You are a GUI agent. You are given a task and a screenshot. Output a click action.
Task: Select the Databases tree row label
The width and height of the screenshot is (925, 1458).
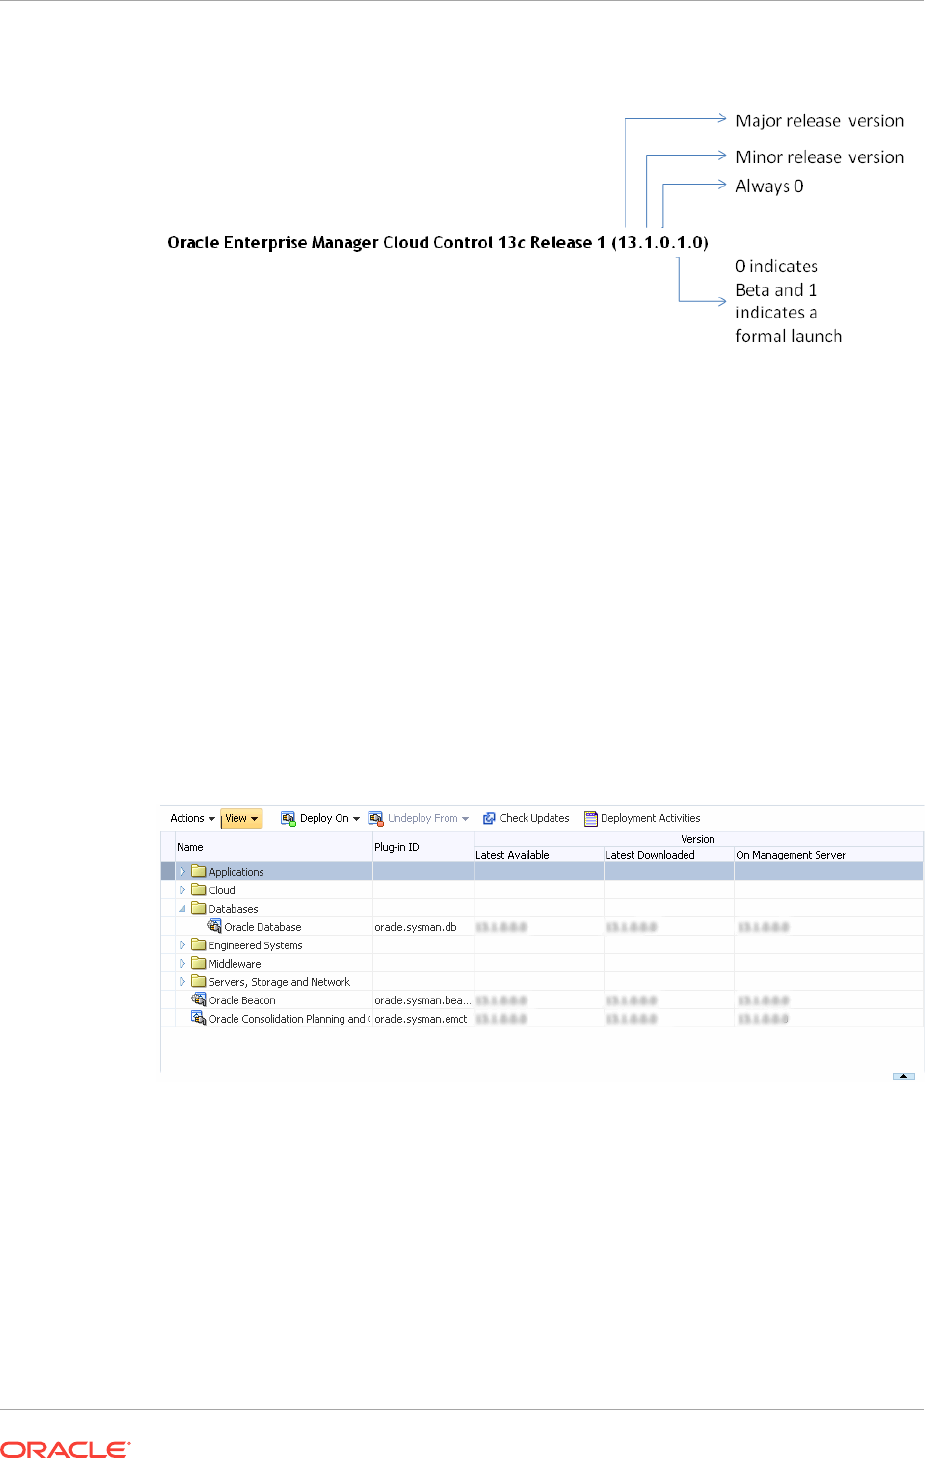tap(233, 909)
